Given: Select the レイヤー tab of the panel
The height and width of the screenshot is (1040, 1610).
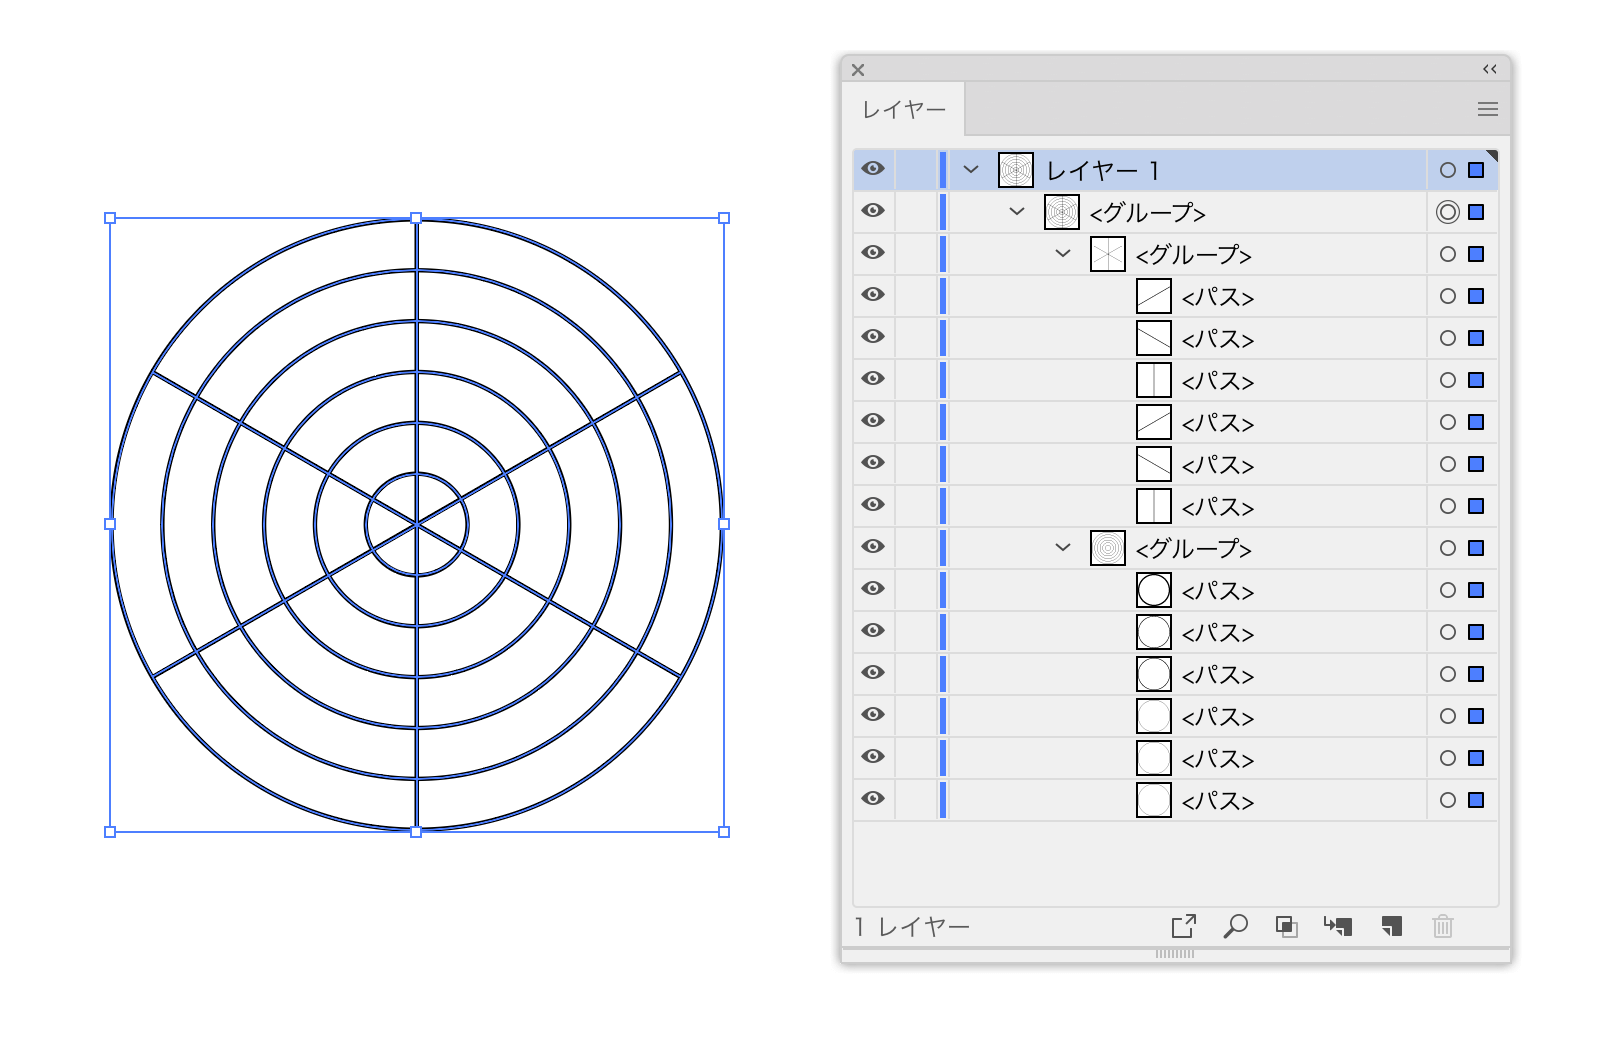Looking at the screenshot, I should pos(904,109).
